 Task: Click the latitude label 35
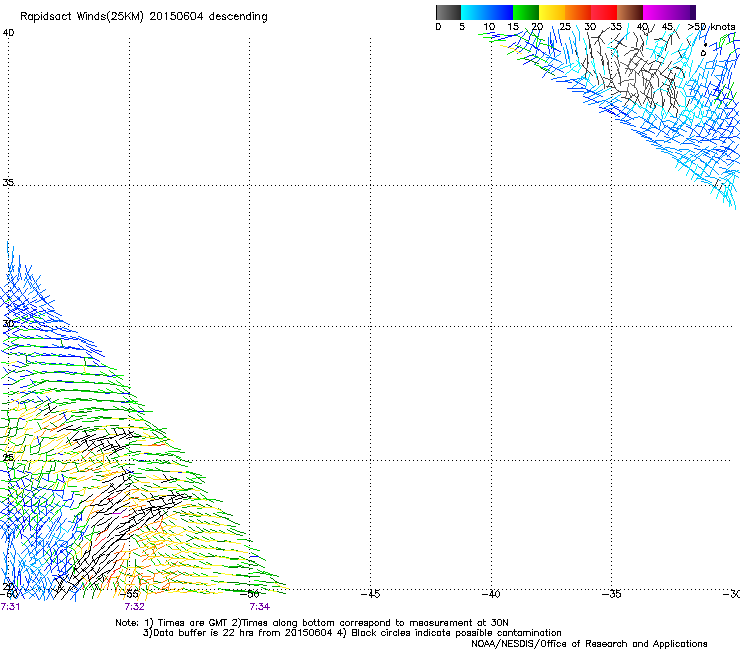[x=8, y=183]
